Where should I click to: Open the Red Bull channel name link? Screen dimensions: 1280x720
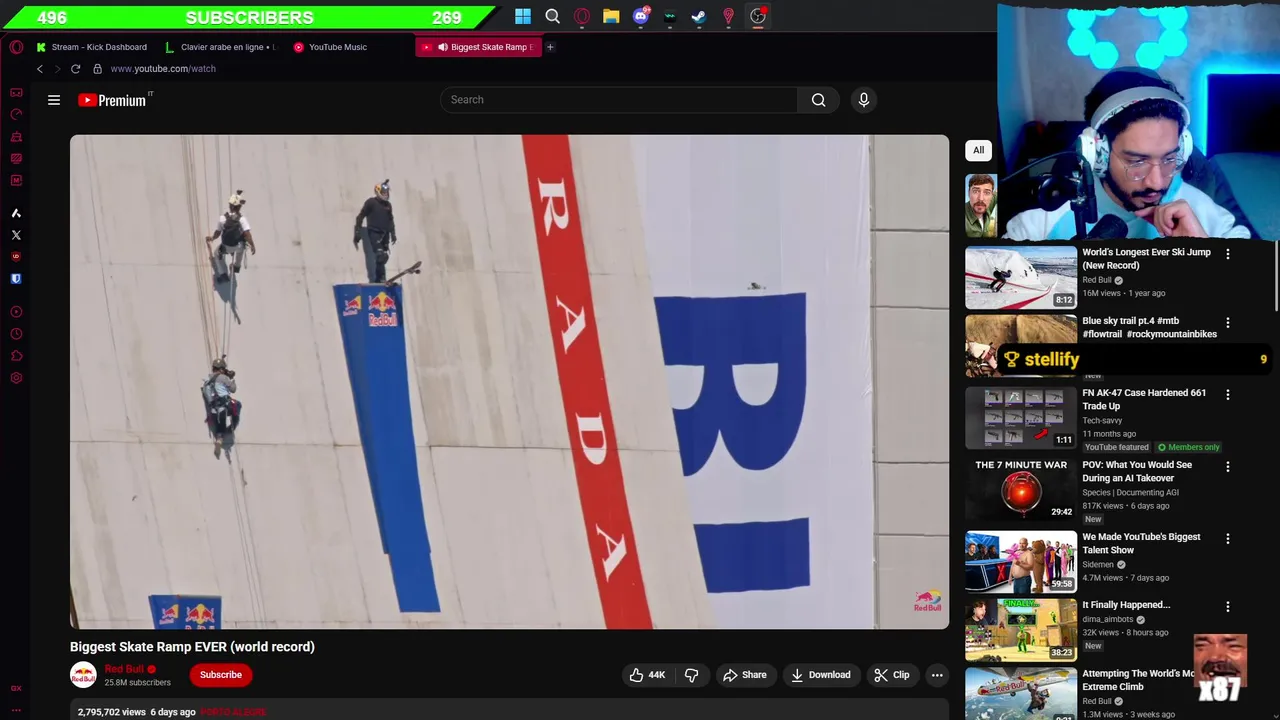point(125,669)
